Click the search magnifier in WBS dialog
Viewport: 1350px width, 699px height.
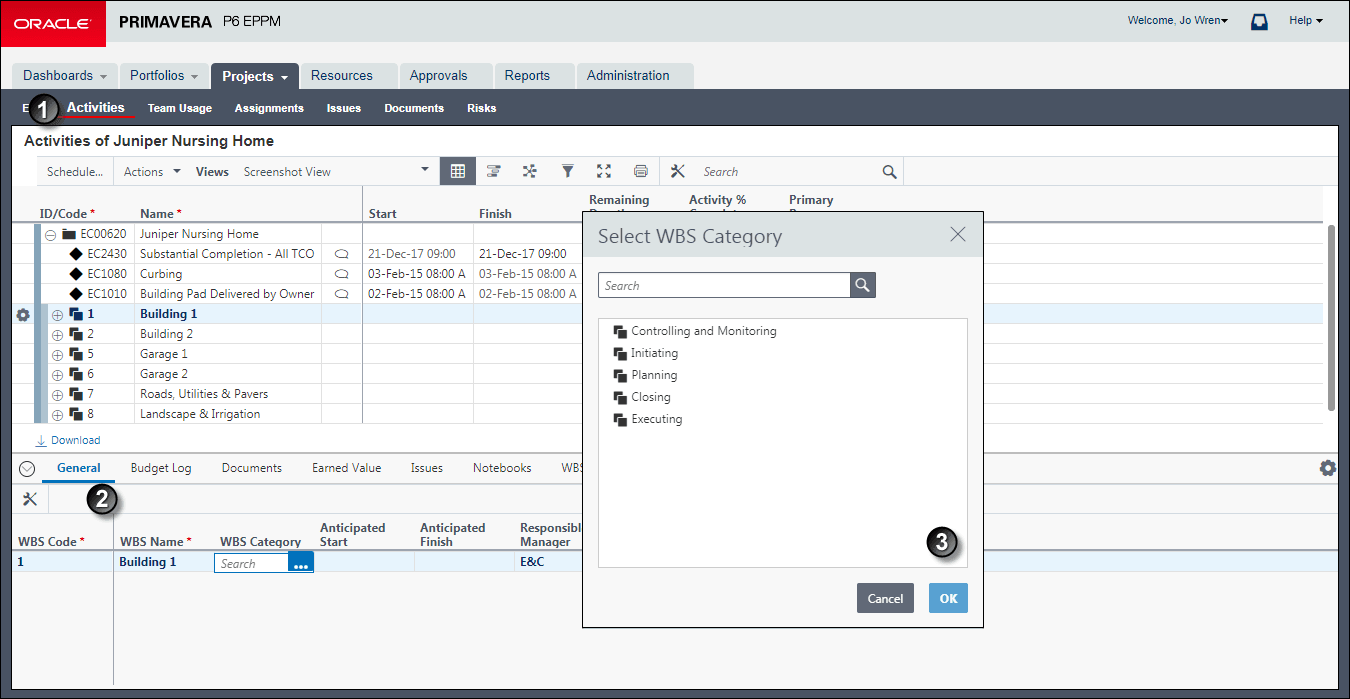pyautogui.click(x=863, y=285)
